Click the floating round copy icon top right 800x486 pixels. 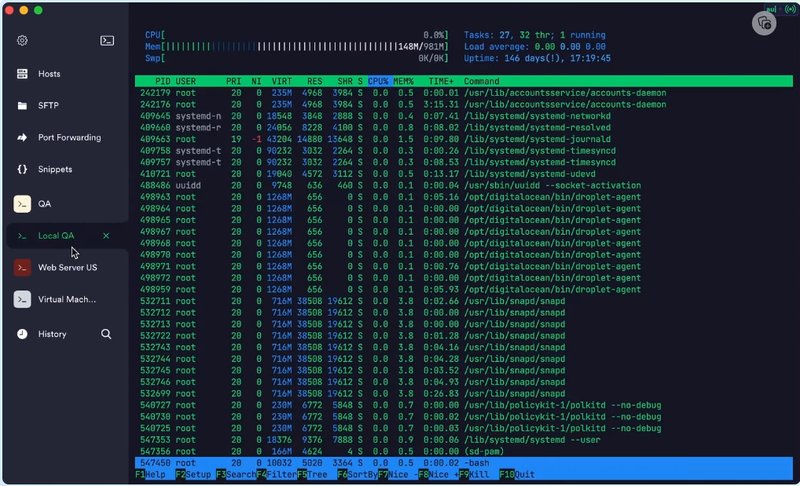[763, 24]
